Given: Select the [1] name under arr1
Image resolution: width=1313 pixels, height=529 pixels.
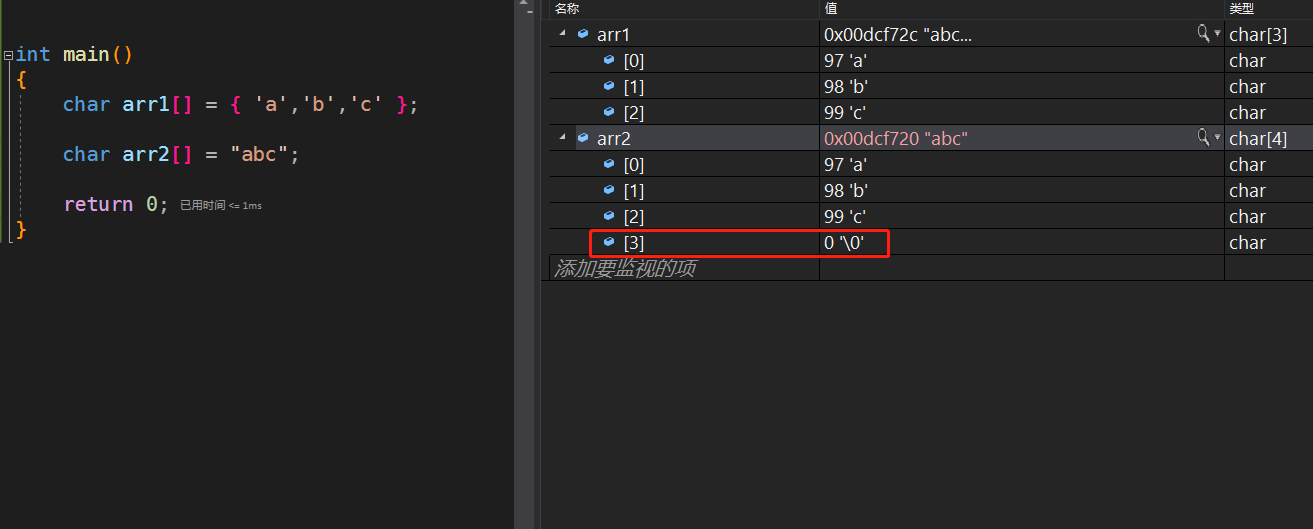Looking at the screenshot, I should pos(634,86).
